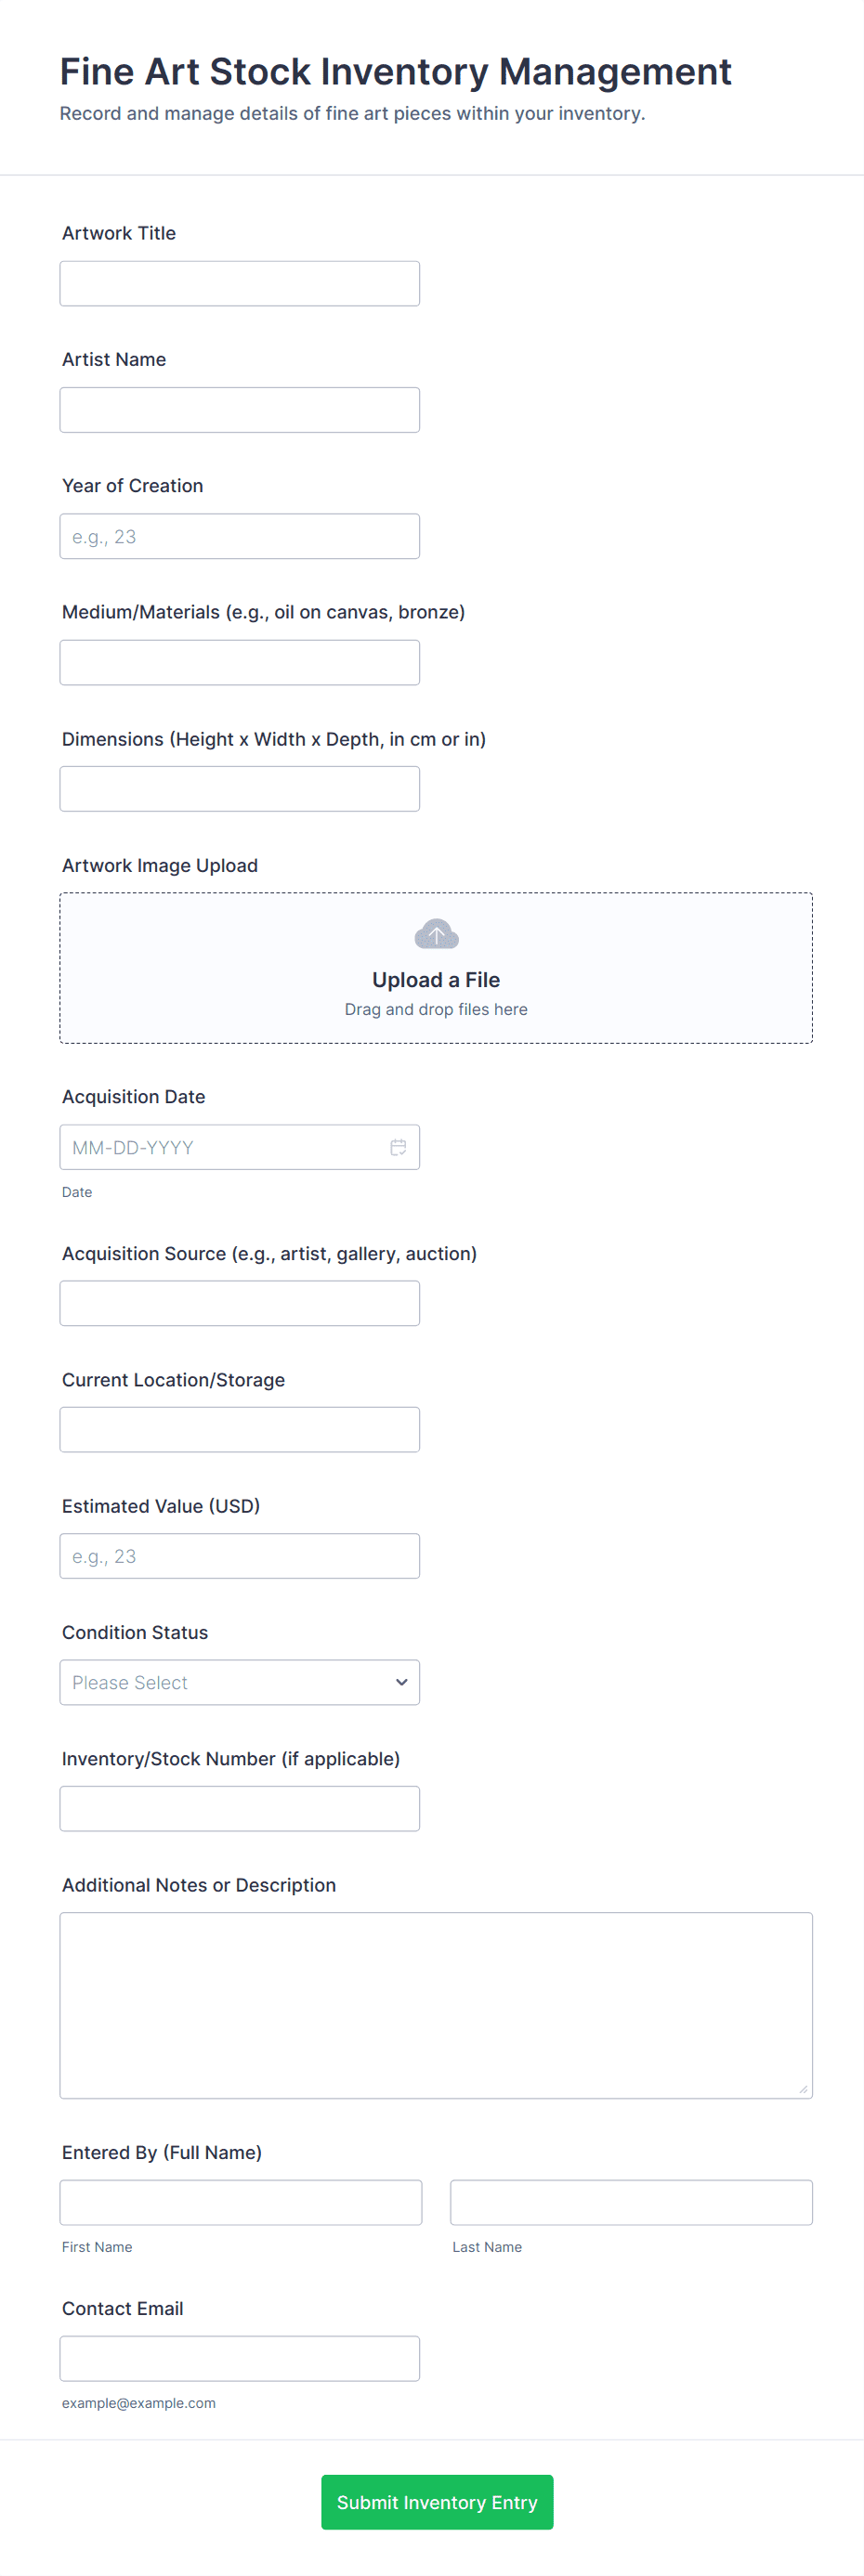Click the Inventory/Stock Number field
This screenshot has width=864, height=2576.
[x=239, y=1808]
